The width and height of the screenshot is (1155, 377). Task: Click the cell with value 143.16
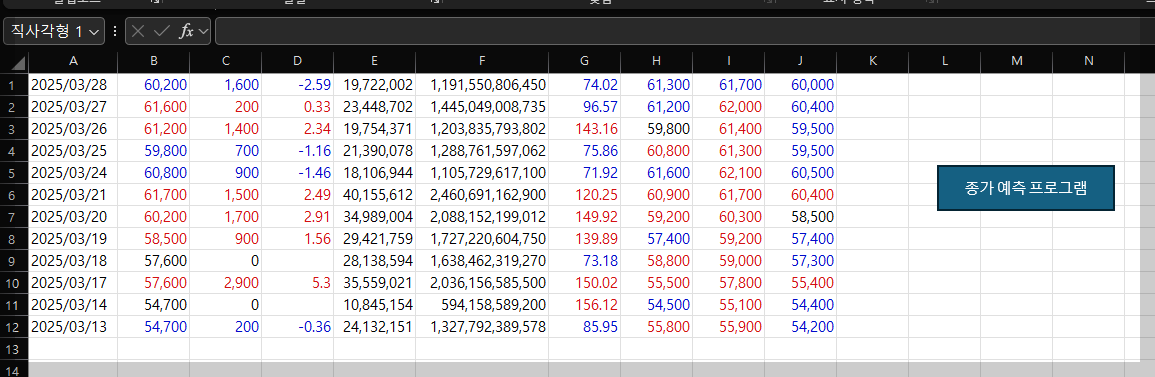pos(584,129)
